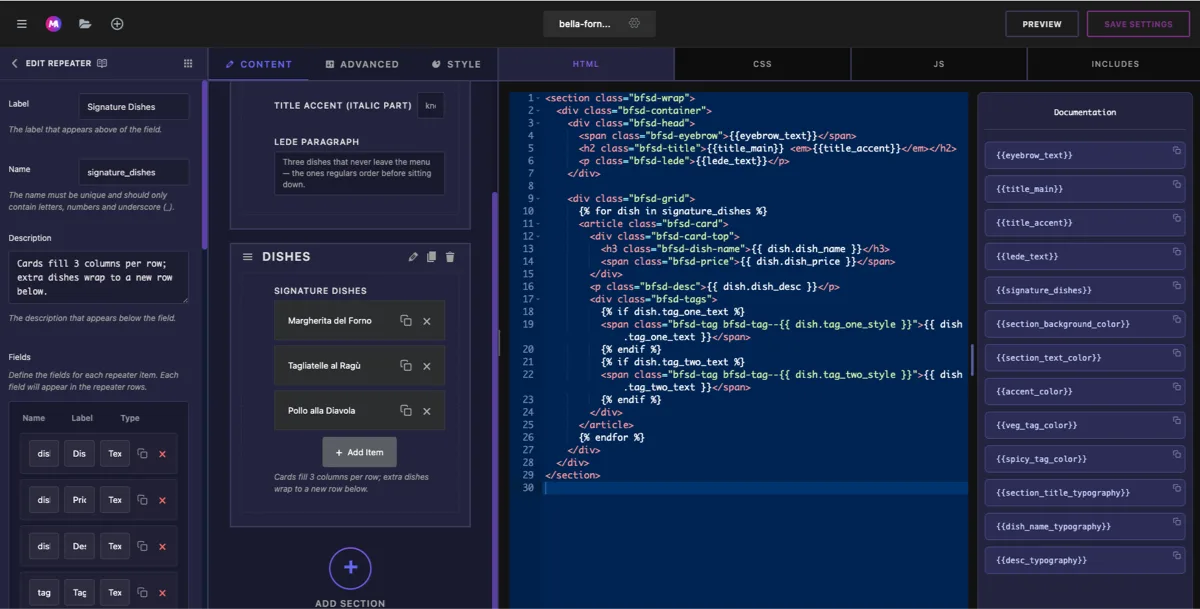This screenshot has height=609, width=1200.
Task: Switch to the CONTENT tab
Action: pyautogui.click(x=259, y=64)
